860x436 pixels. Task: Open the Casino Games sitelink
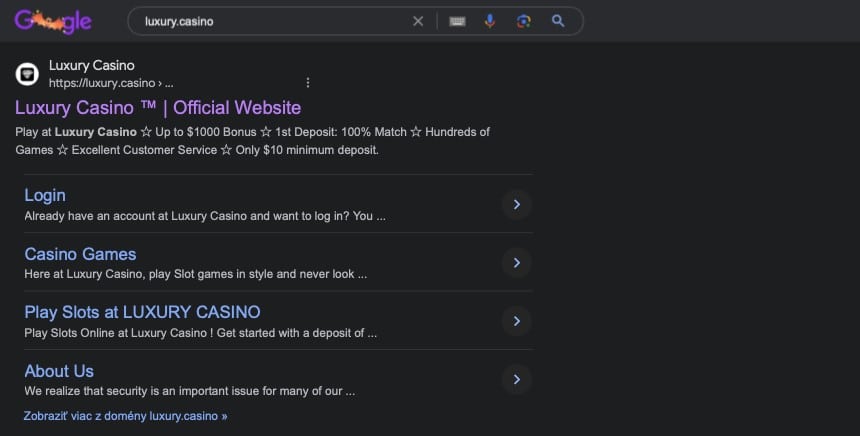[x=80, y=254]
